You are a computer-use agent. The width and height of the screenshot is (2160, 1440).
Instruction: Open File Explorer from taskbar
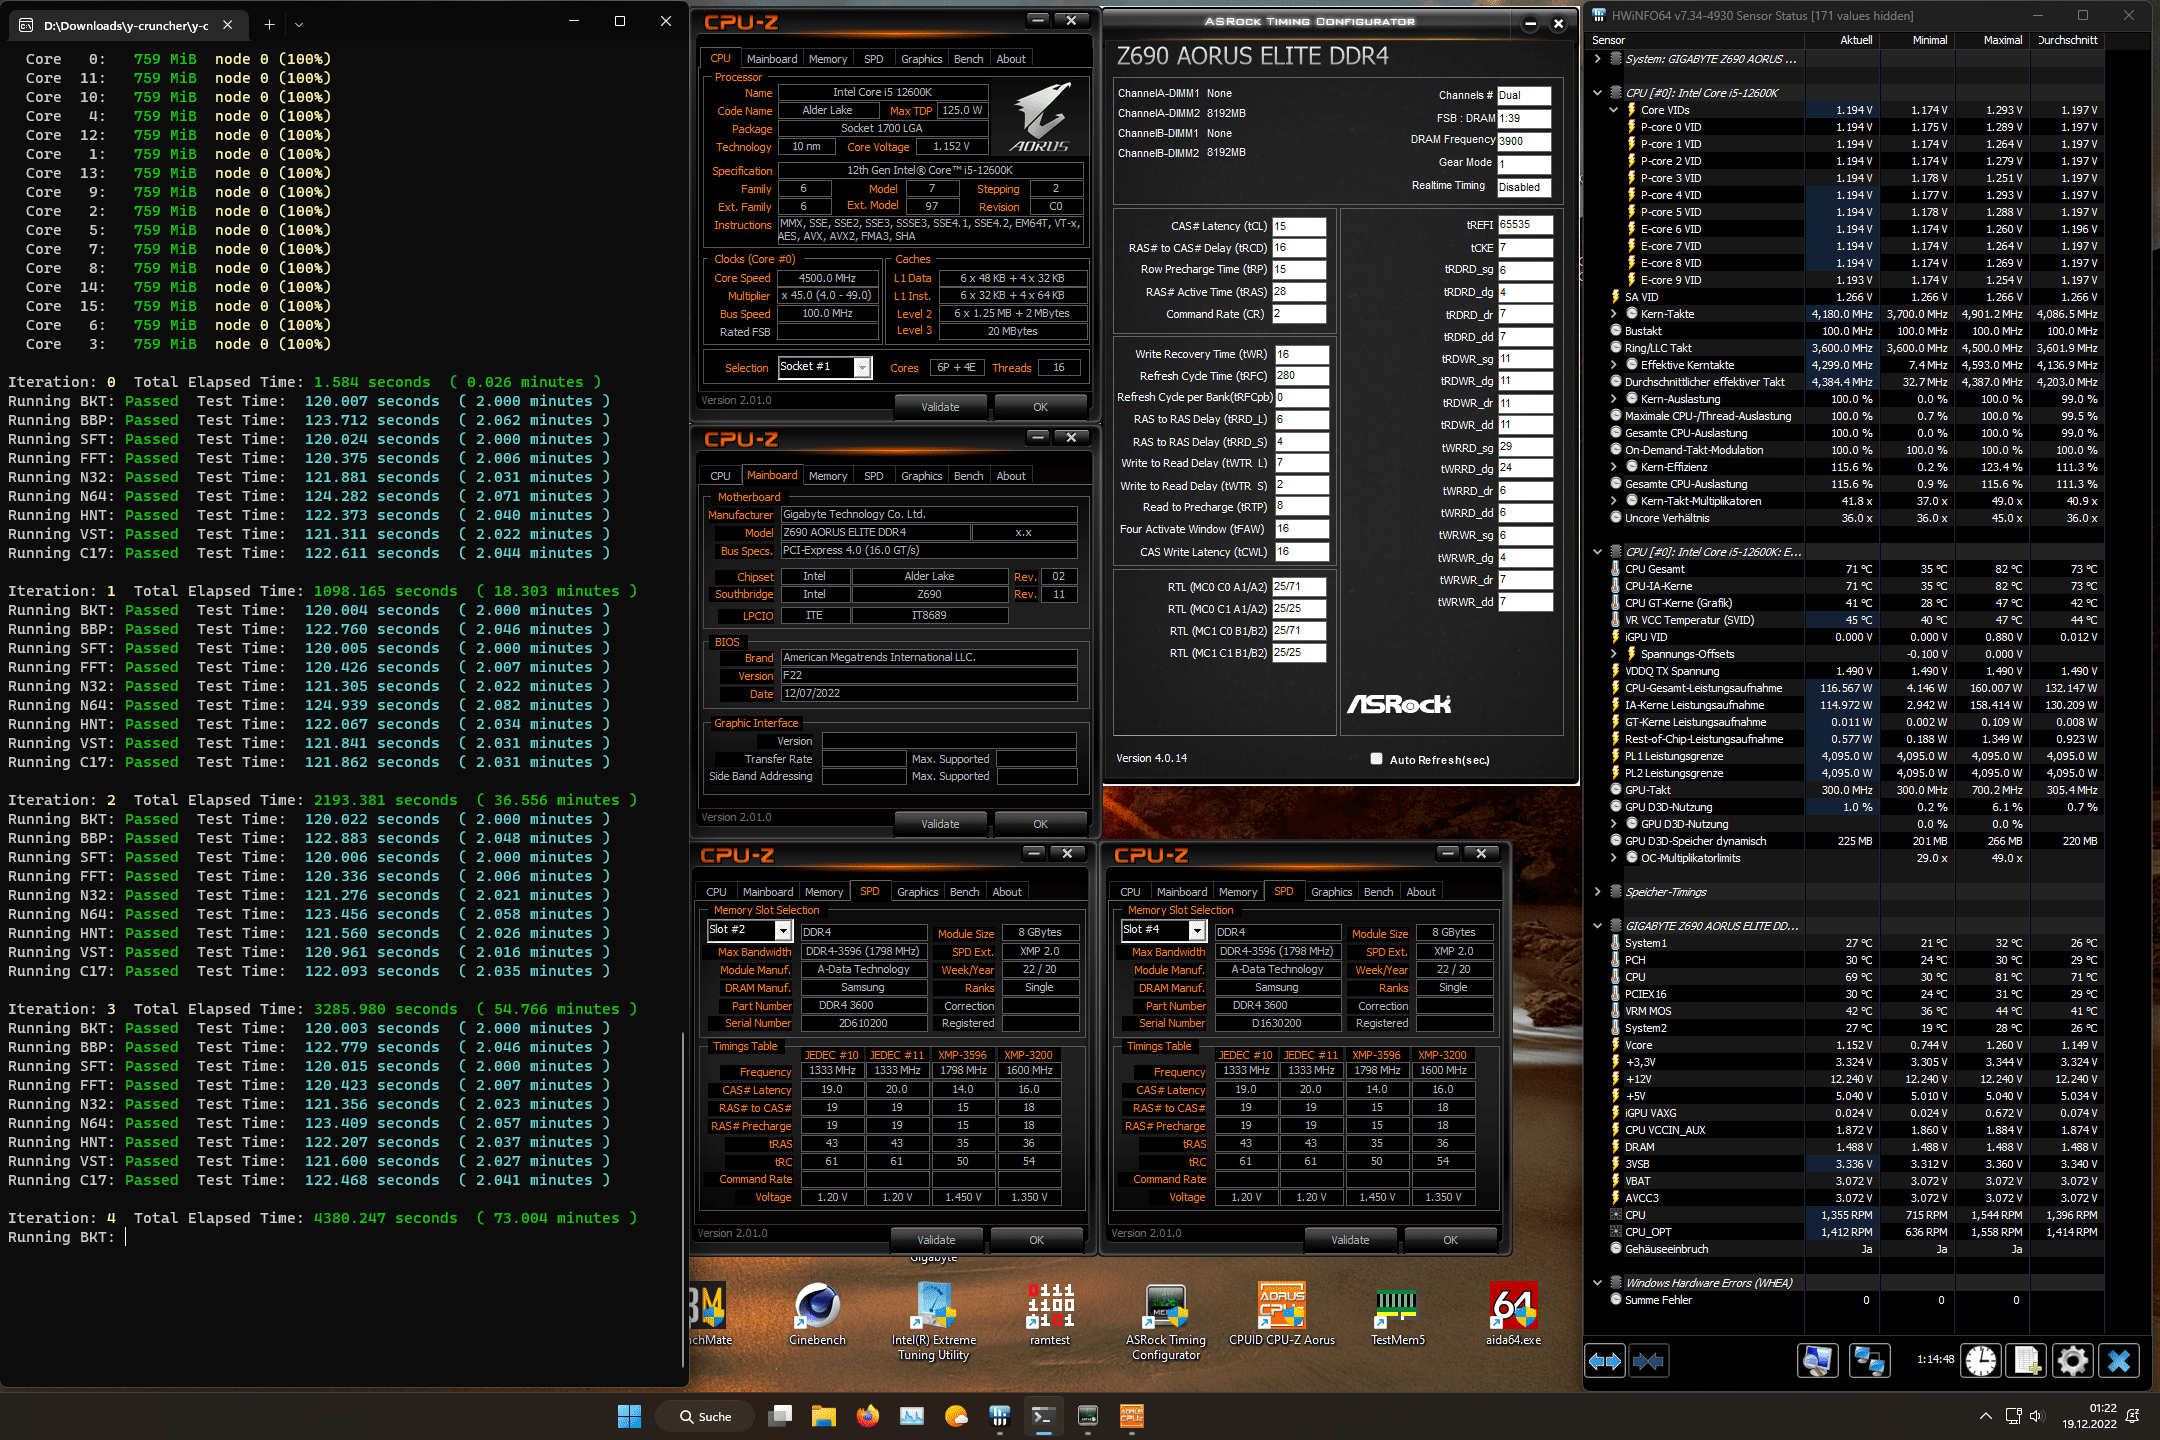tap(824, 1416)
